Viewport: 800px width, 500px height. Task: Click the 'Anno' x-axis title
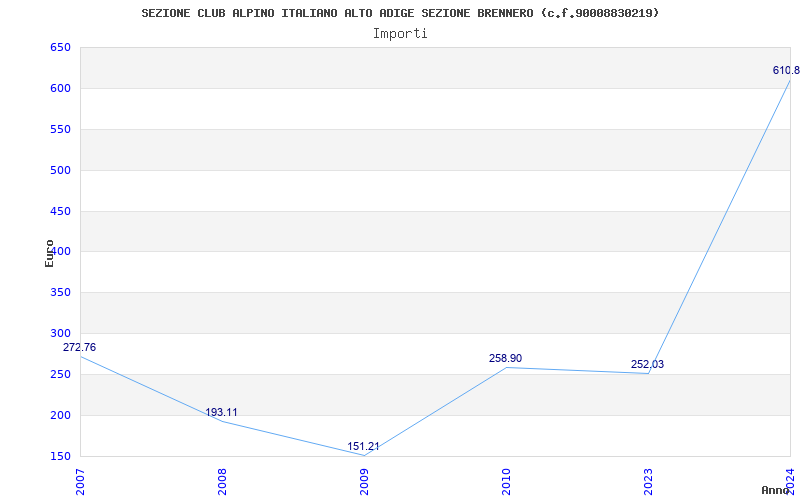pyautogui.click(x=775, y=490)
